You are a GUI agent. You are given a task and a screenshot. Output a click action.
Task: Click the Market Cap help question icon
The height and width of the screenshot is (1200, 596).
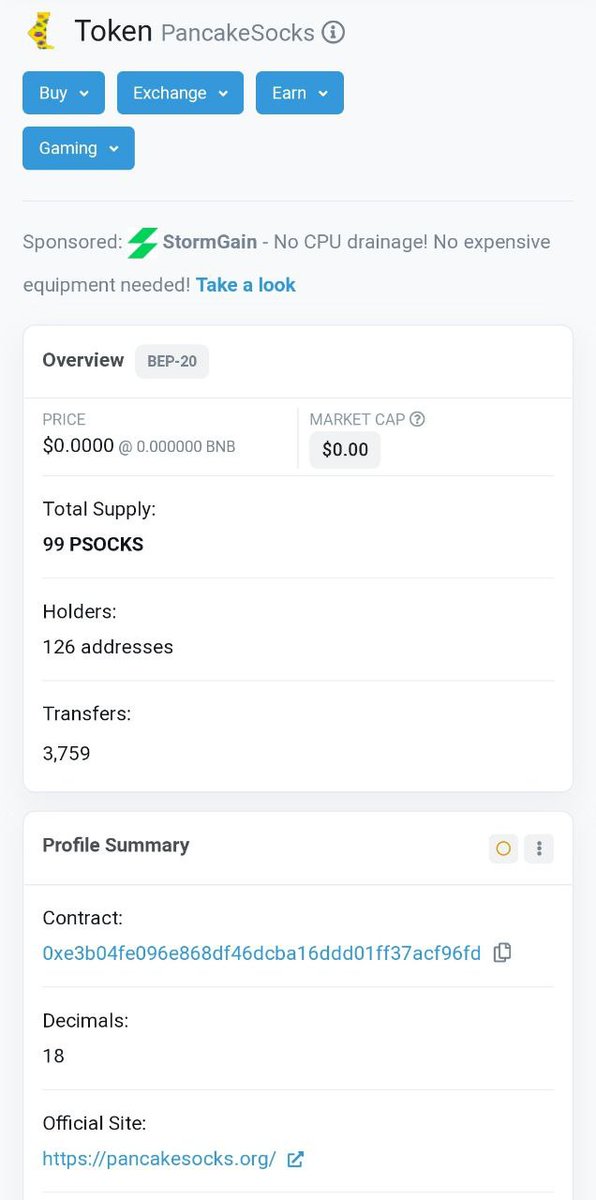coord(417,419)
